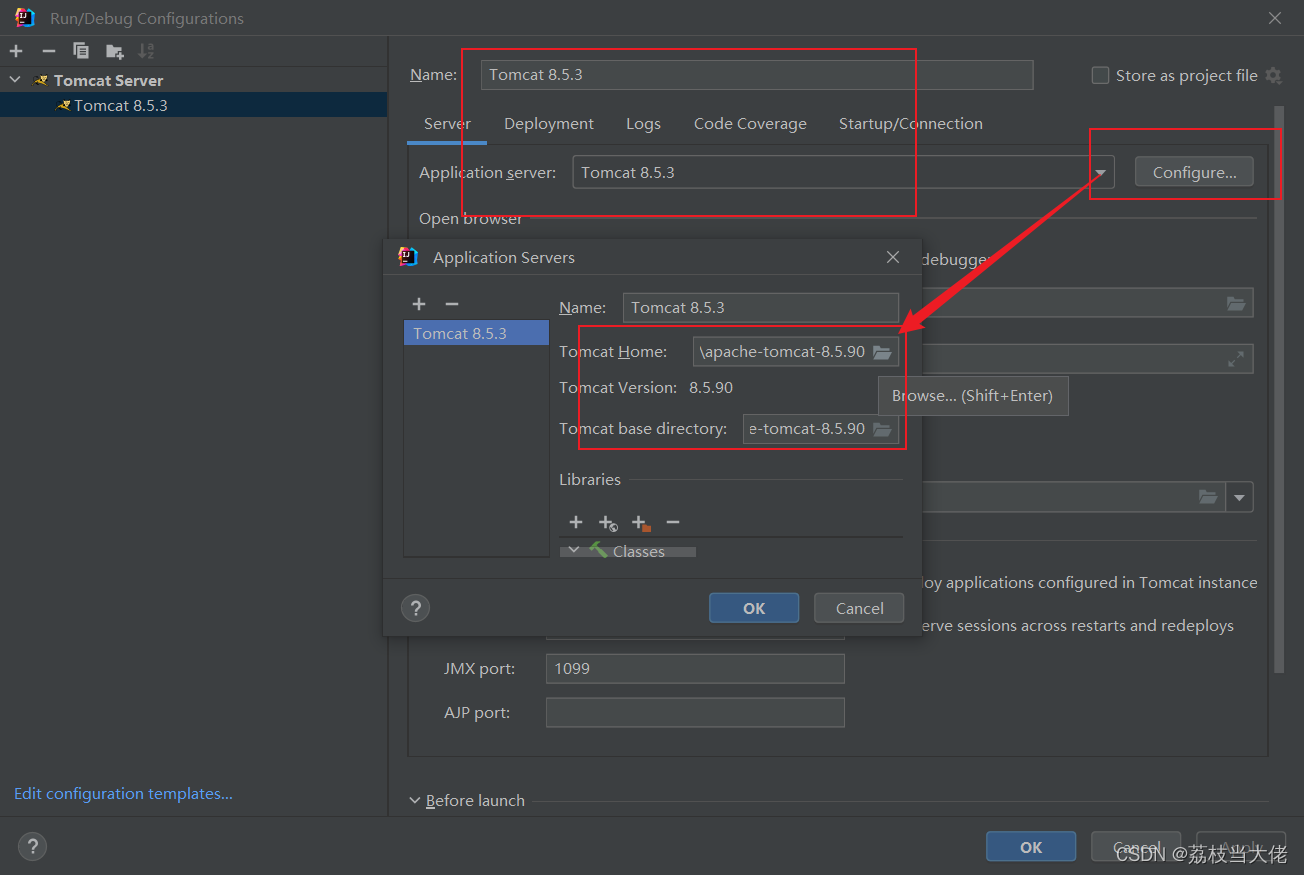Open help in Run/Debug Configurations window

pyautogui.click(x=32, y=847)
